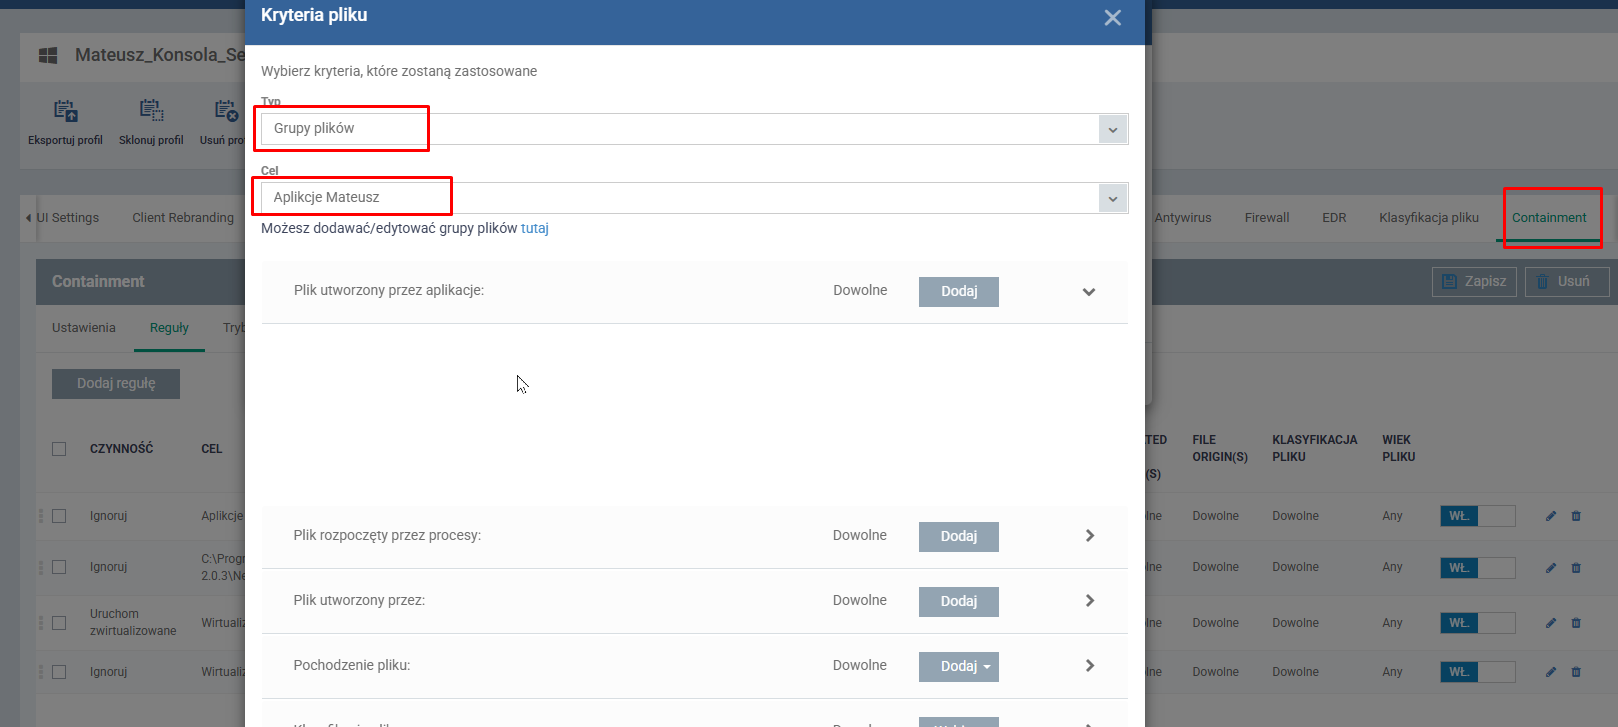This screenshot has width=1618, height=727.
Task: Expand the Plik rozpoczęty przez procesy section
Action: [1090, 536]
